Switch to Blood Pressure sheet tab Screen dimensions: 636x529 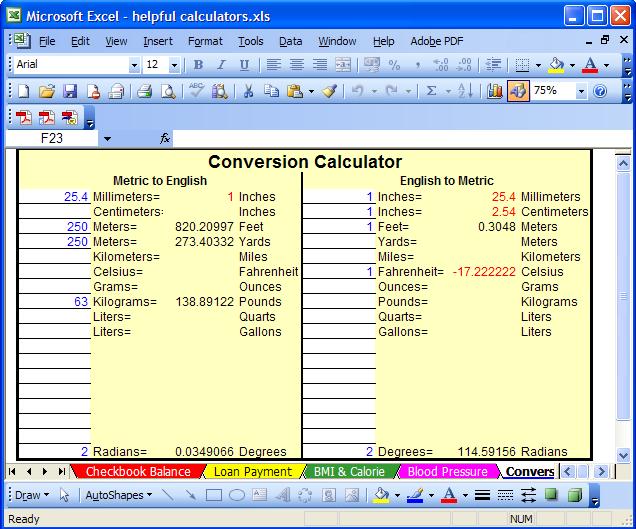(x=447, y=471)
